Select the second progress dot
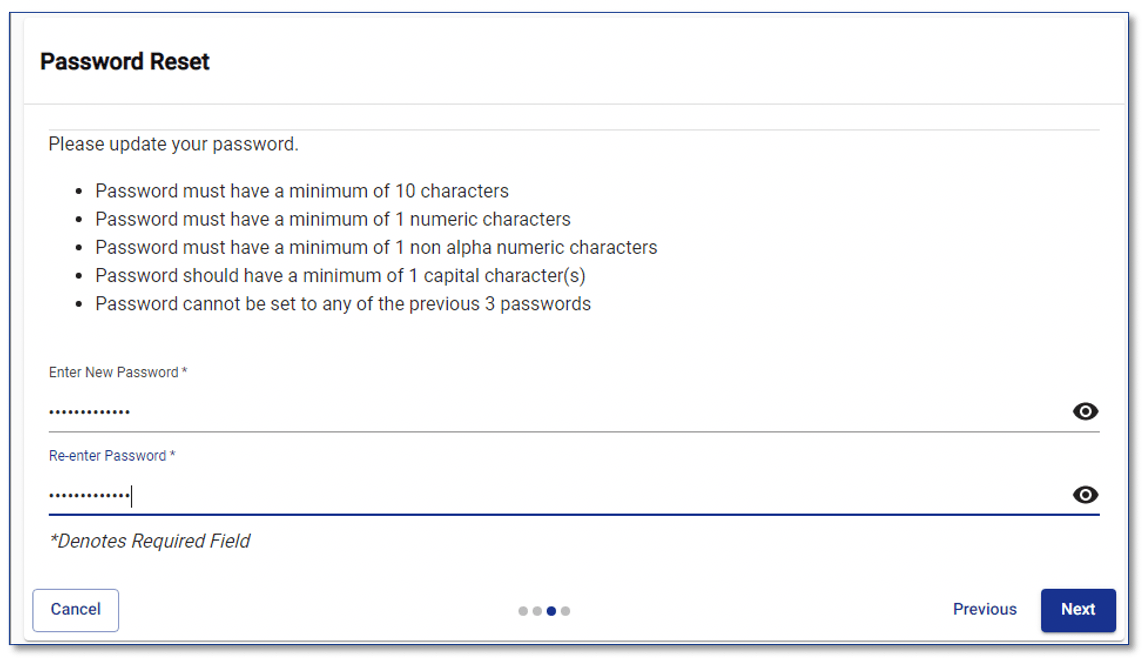Screen dimensions: 1144x658 tap(537, 610)
